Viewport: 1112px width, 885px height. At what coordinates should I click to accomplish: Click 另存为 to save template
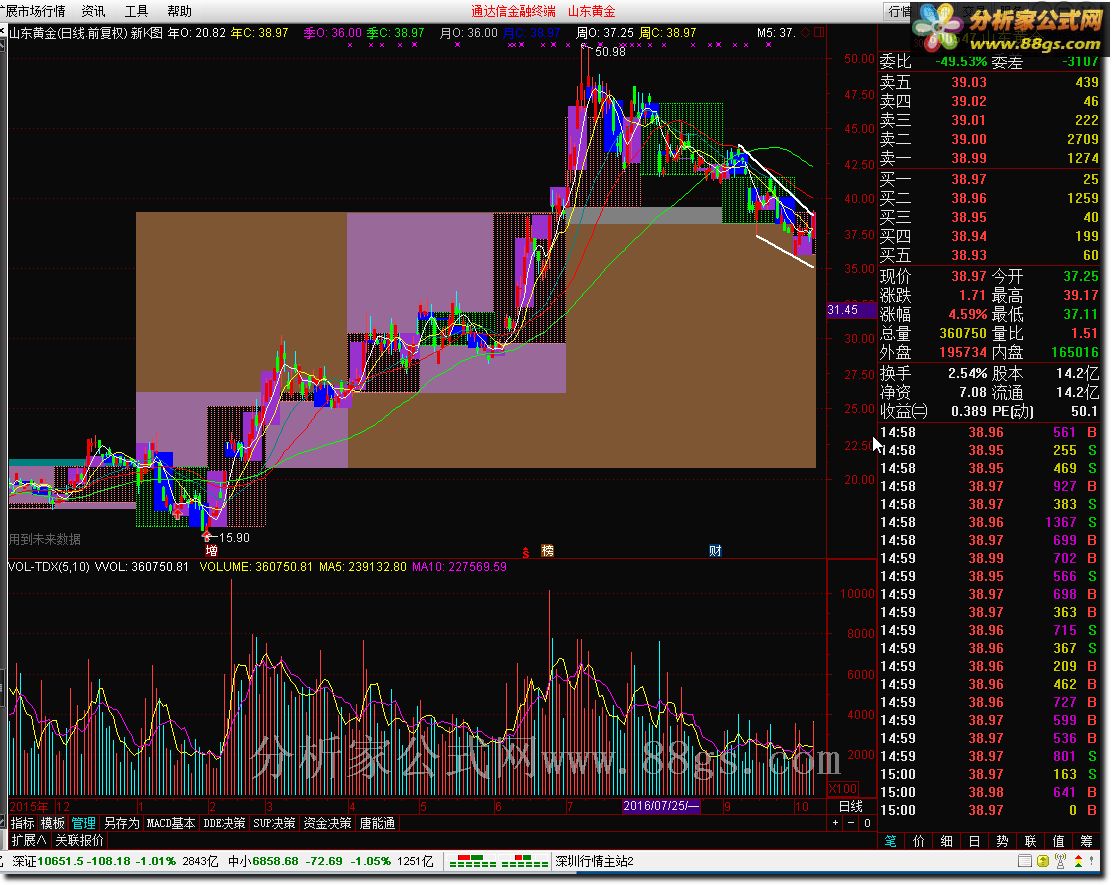pyautogui.click(x=121, y=823)
